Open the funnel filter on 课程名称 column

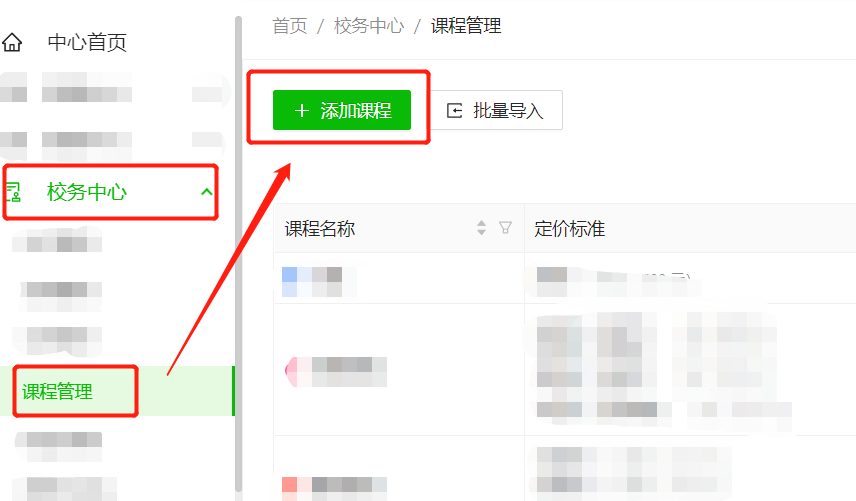[x=506, y=228]
